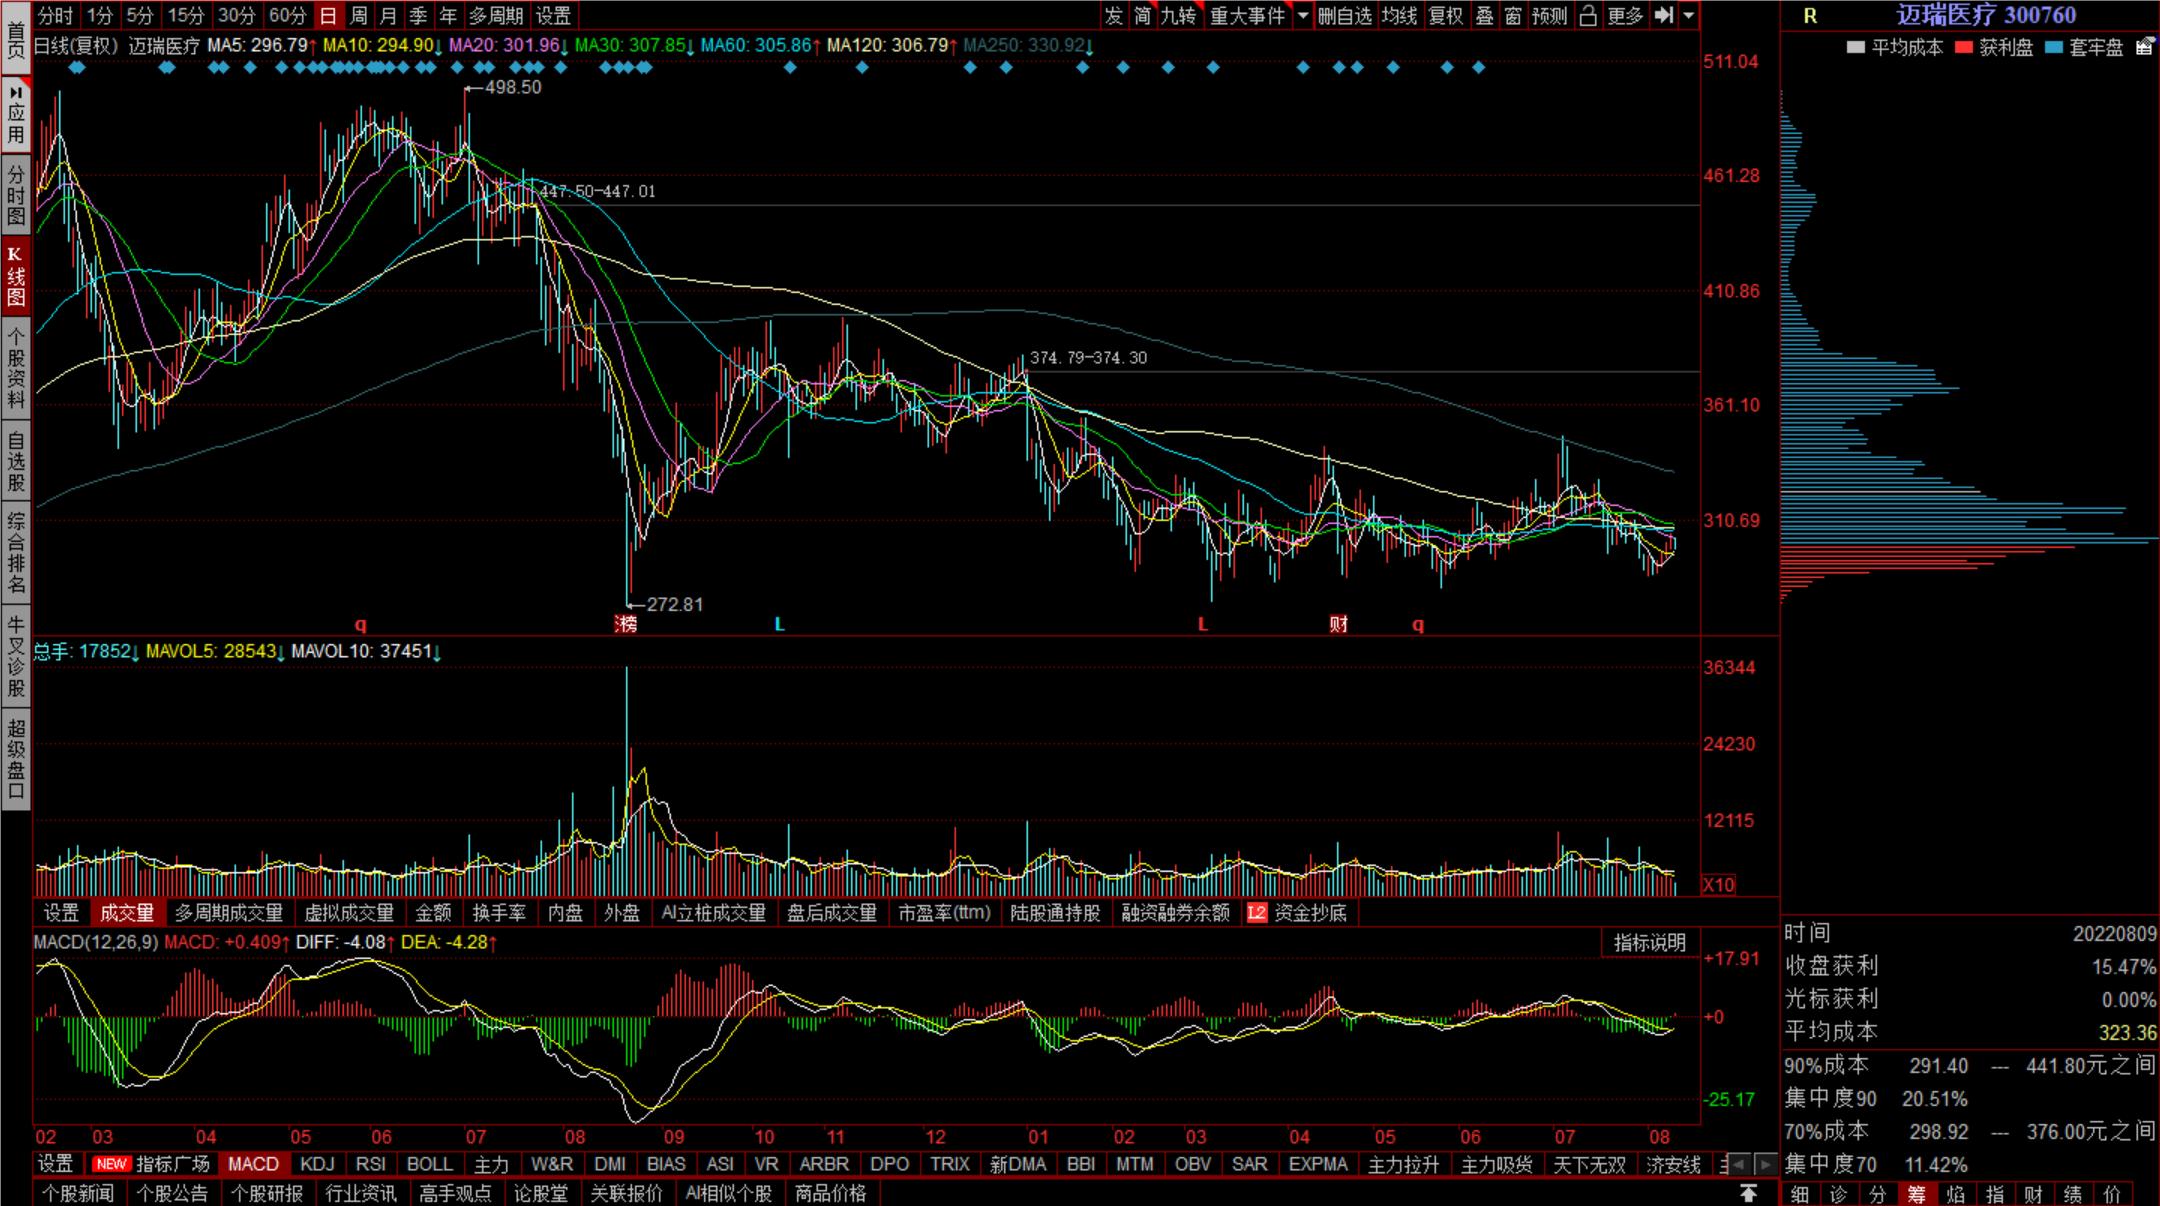The height and width of the screenshot is (1206, 2160).
Task: Open the 个股新闻 link
Action: [x=77, y=1193]
